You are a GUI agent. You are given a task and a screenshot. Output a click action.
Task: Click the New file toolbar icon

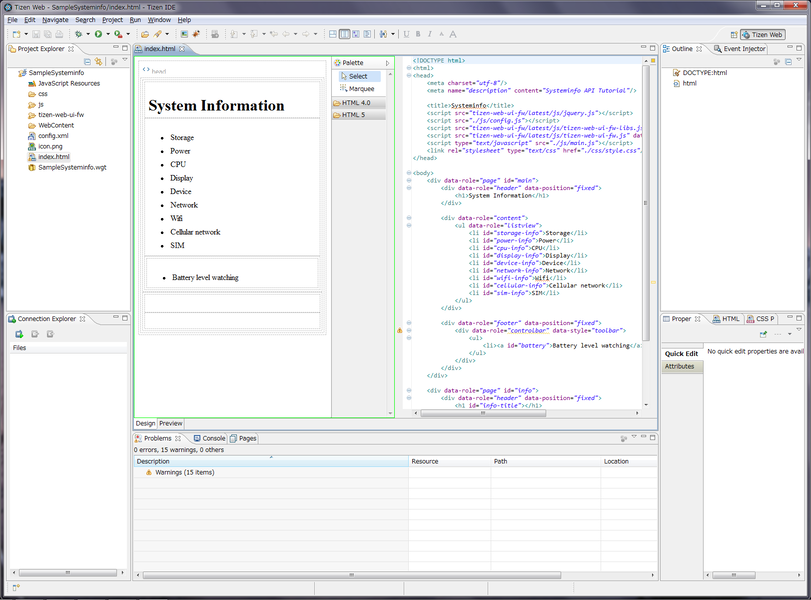coord(17,34)
